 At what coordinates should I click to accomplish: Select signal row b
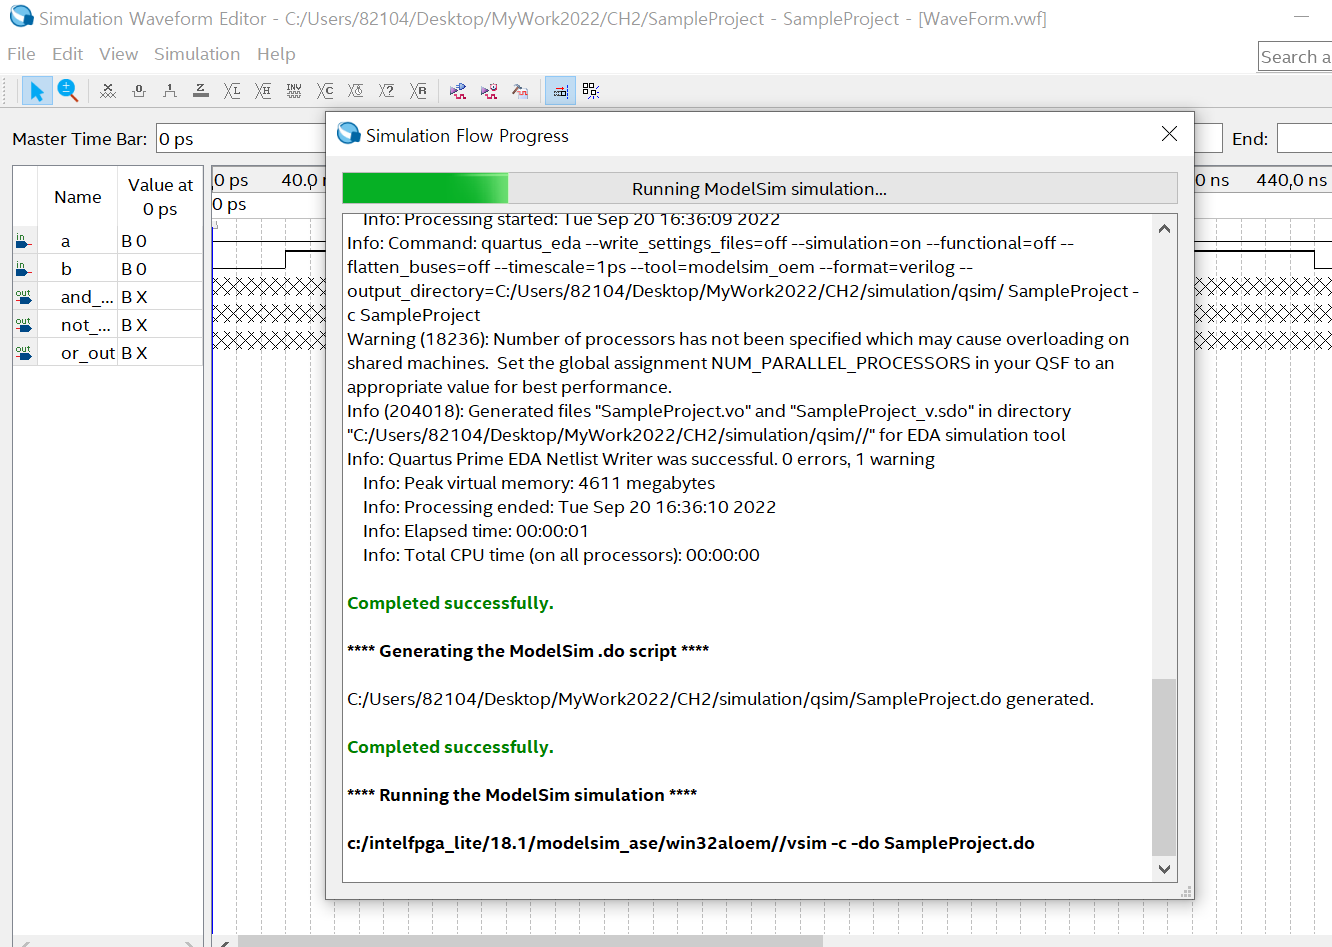tap(108, 269)
